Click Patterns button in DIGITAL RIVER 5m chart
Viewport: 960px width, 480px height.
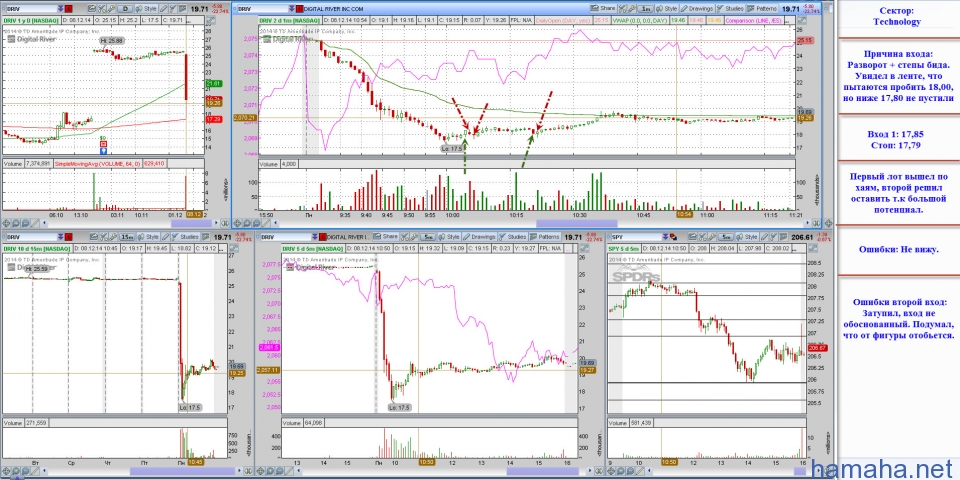tap(545, 237)
